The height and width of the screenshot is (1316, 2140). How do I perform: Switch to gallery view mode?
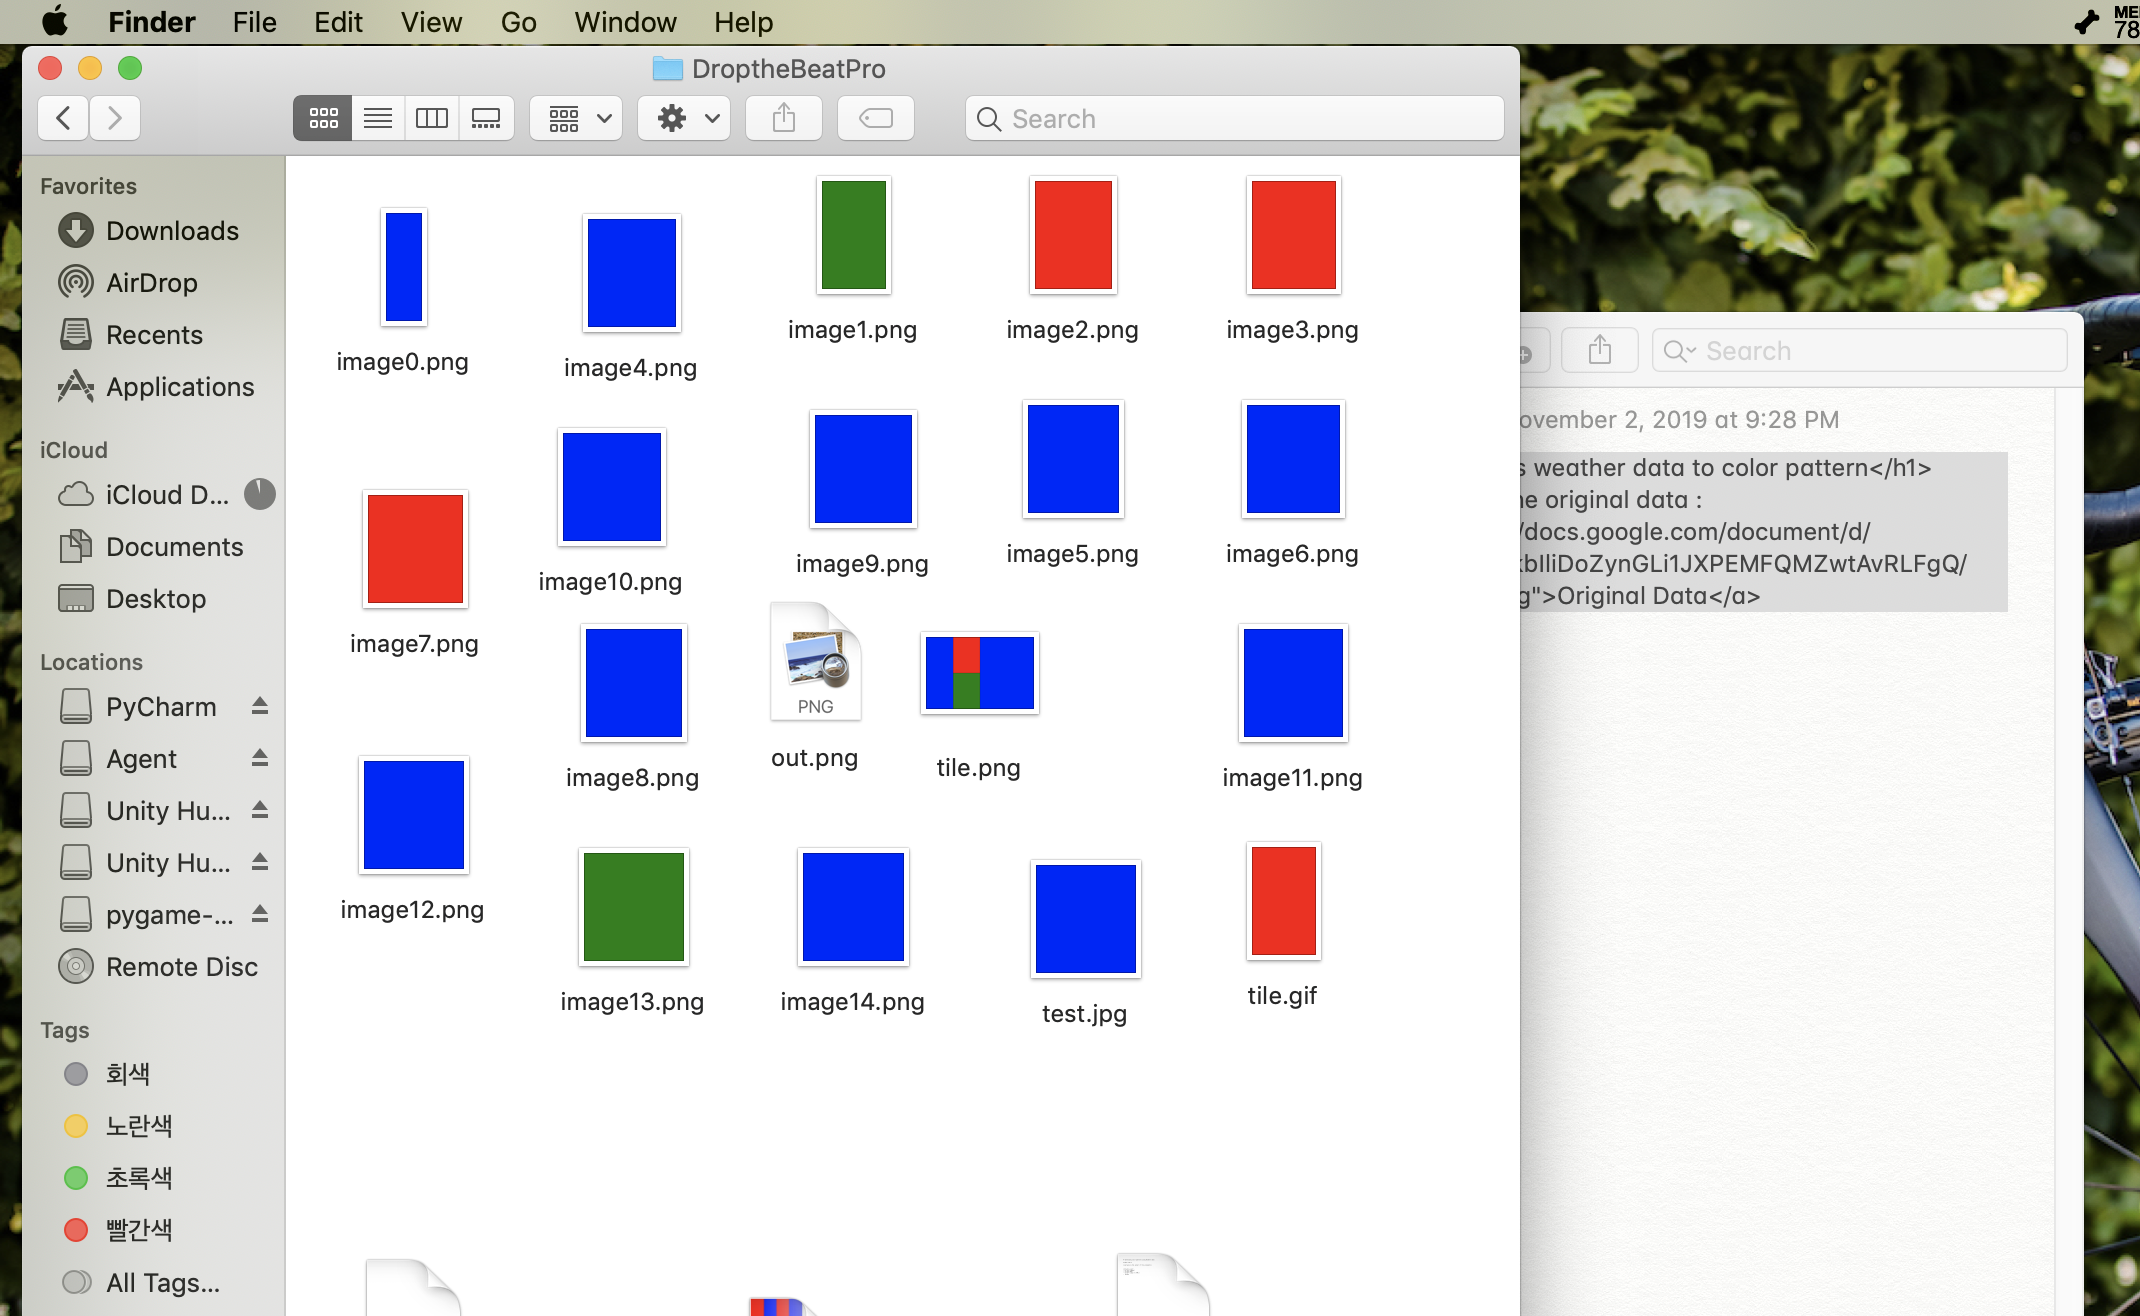[x=486, y=119]
